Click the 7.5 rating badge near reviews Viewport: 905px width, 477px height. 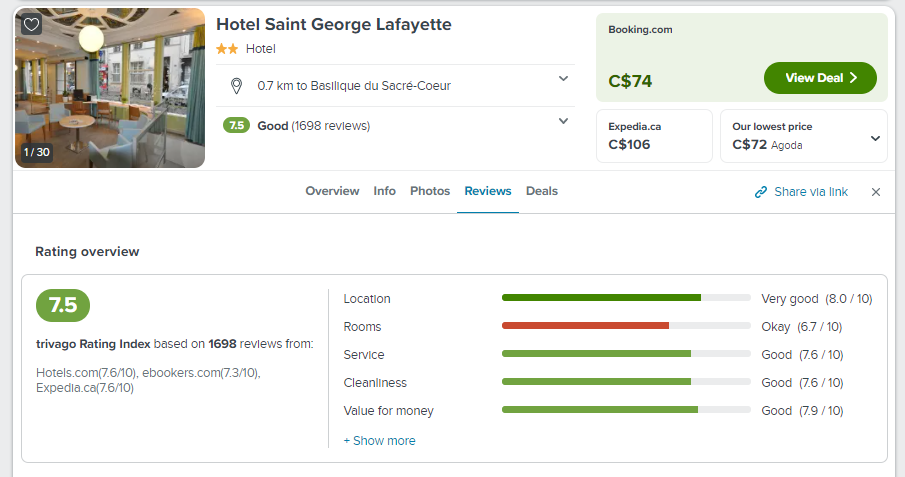click(236, 126)
